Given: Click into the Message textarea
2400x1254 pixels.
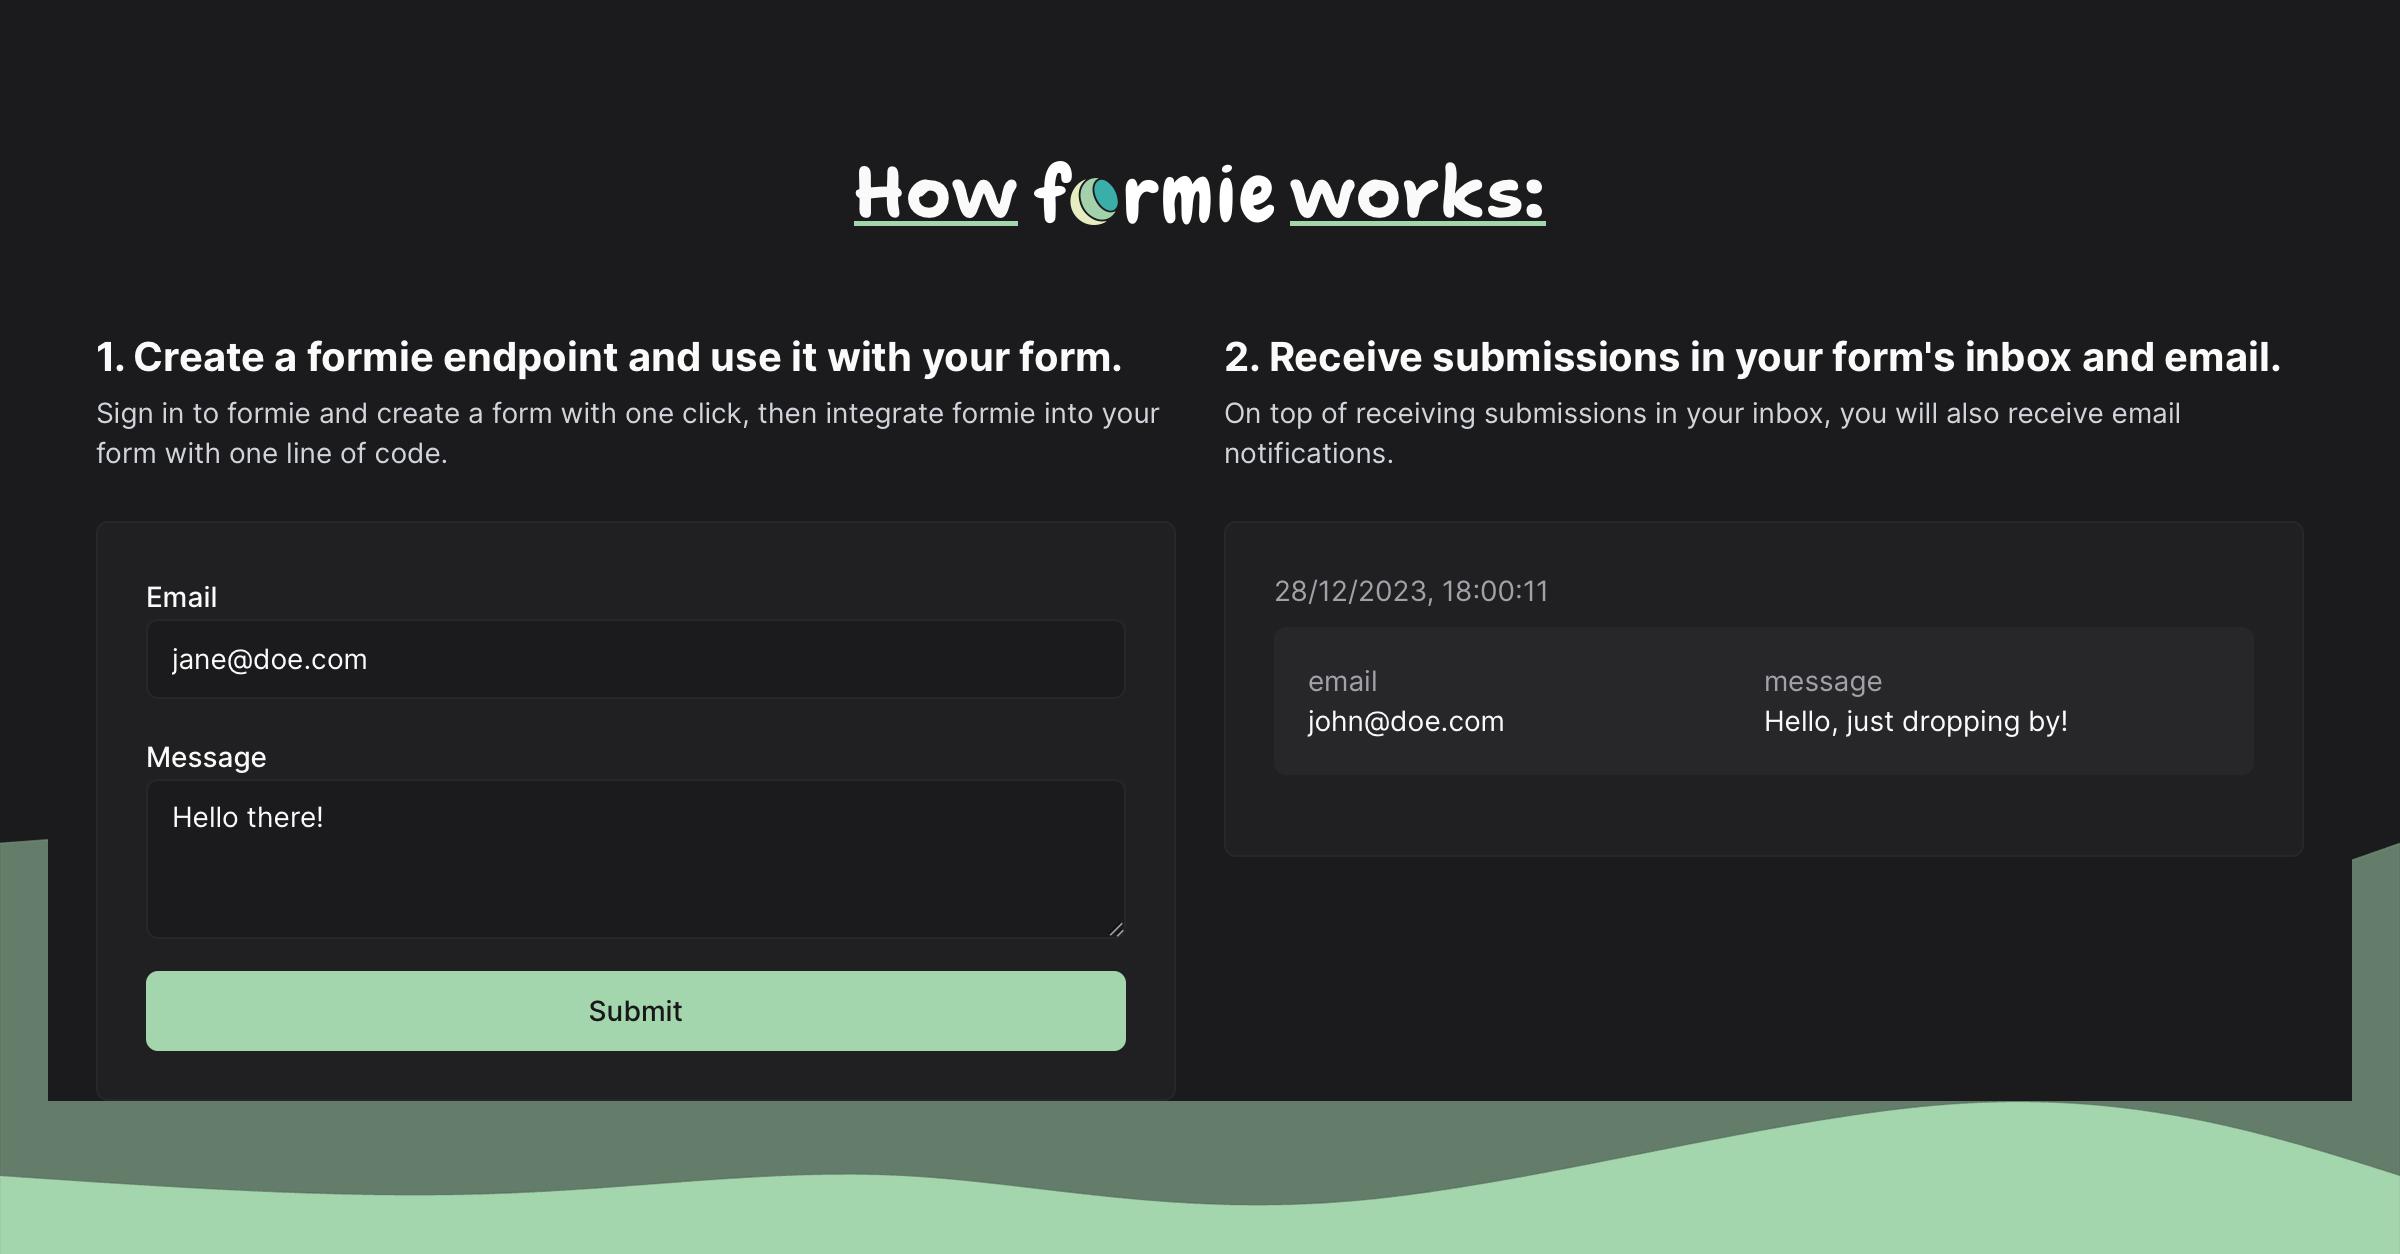Looking at the screenshot, I should click(x=636, y=859).
